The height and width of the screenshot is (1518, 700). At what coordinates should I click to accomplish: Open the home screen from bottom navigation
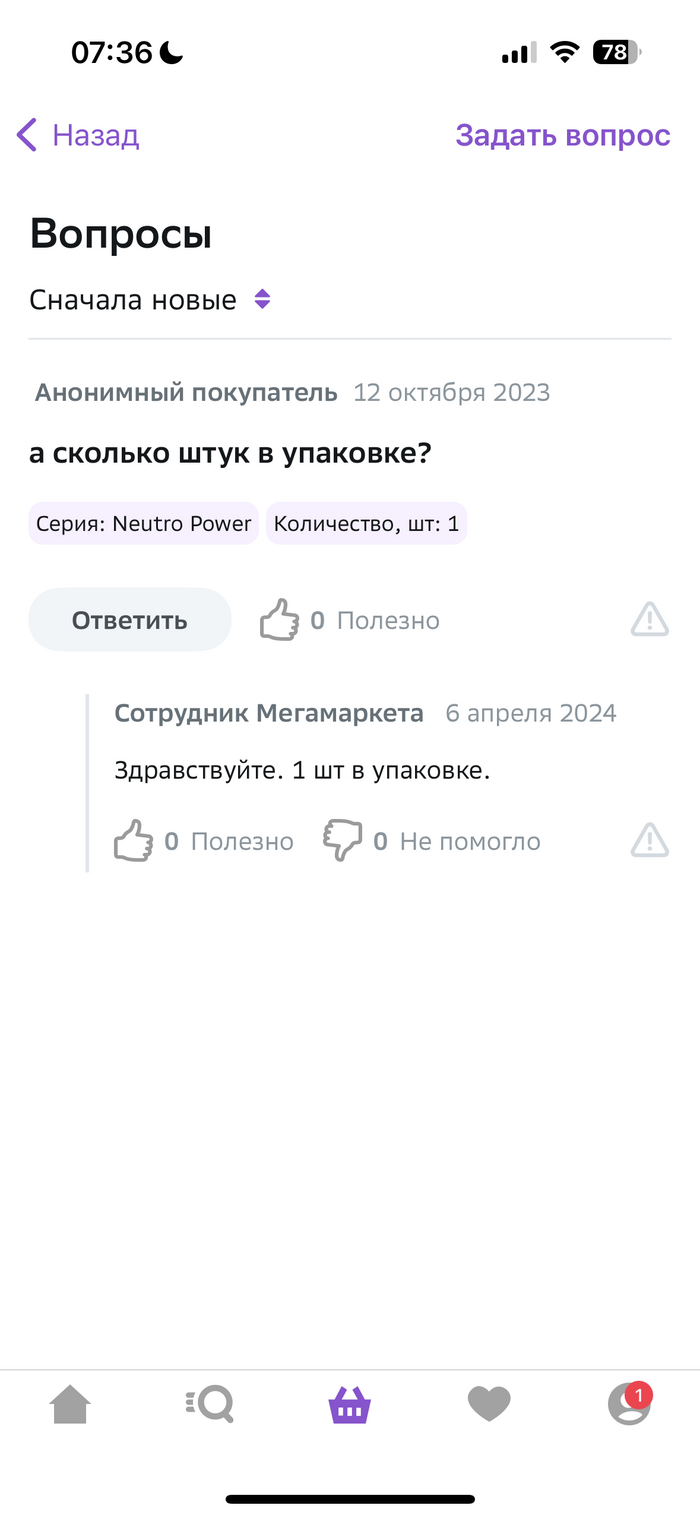69,1404
